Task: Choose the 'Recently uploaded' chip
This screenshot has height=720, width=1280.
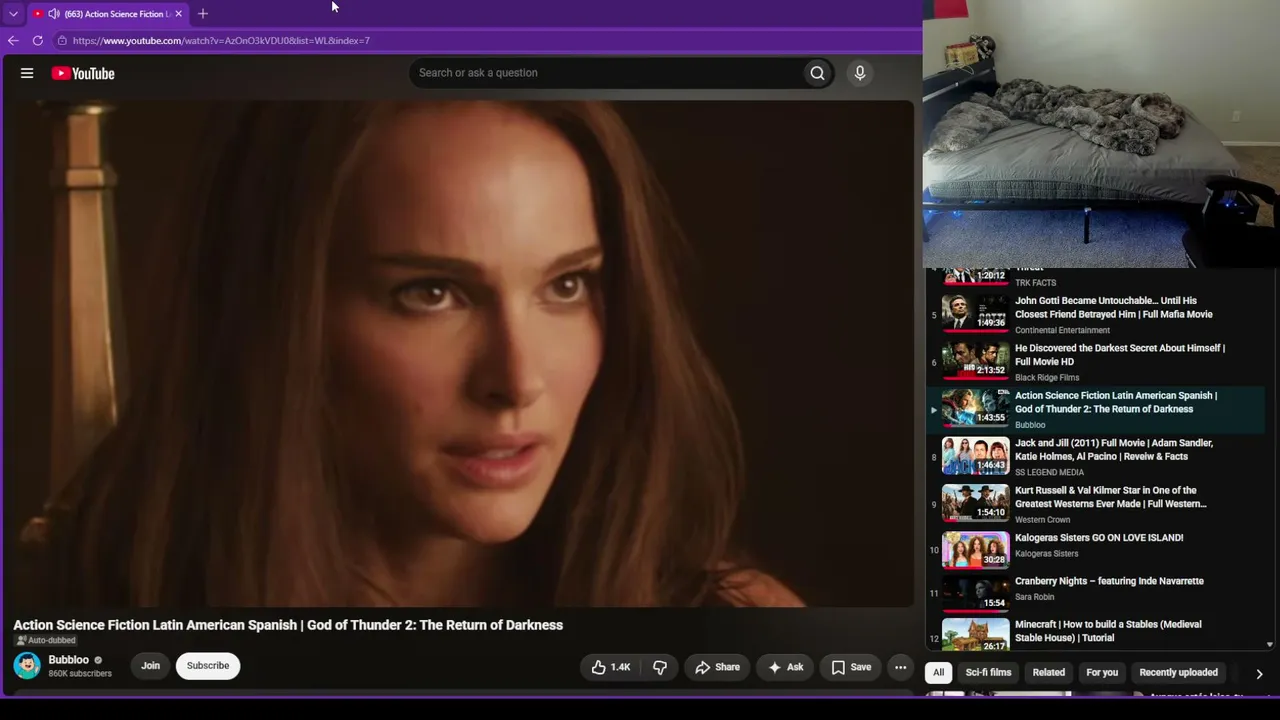Action: (x=1179, y=673)
